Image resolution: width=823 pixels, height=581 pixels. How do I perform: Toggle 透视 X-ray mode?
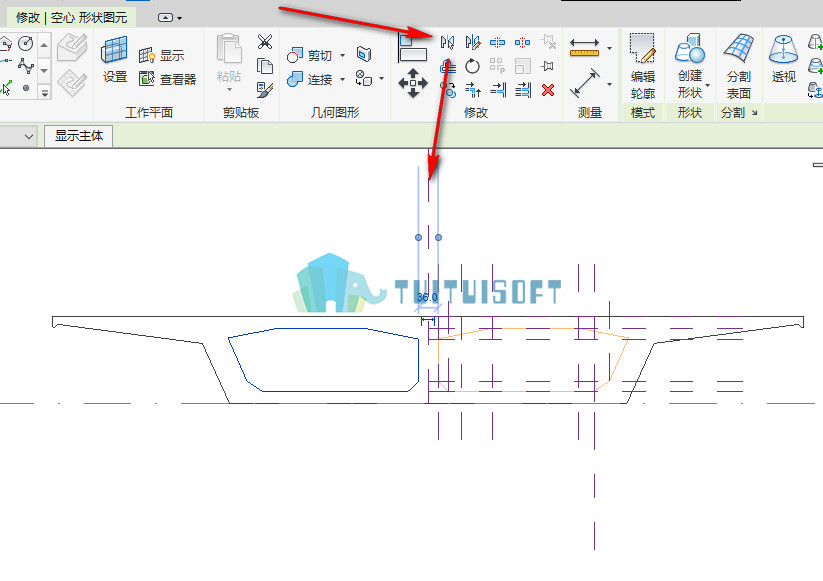784,59
